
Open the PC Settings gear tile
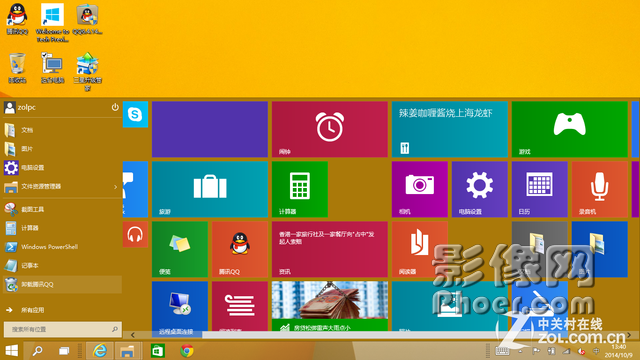480,189
